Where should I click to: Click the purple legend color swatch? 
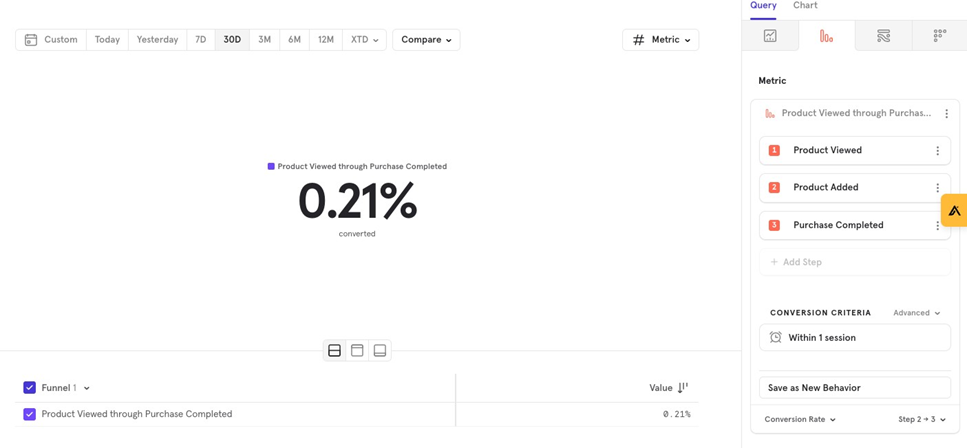tap(271, 167)
